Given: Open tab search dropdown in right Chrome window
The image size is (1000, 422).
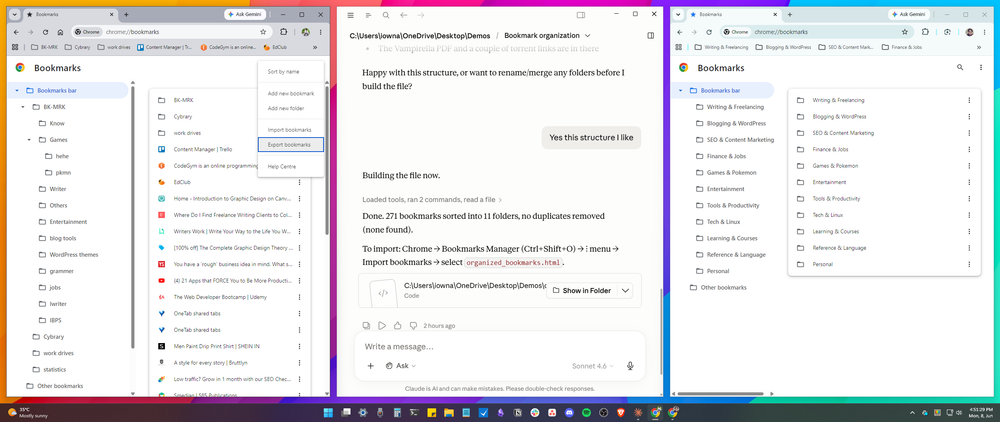Looking at the screenshot, I should (x=677, y=14).
